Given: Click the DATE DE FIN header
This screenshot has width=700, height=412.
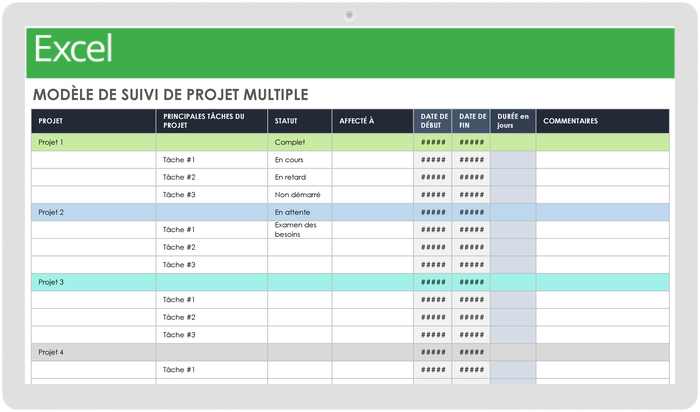Looking at the screenshot, I should 471,121.
